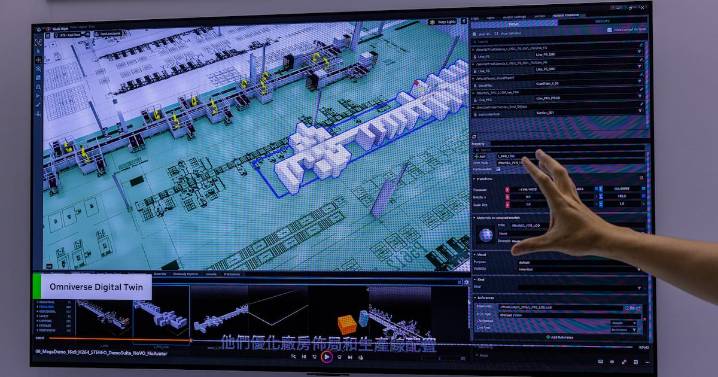Click the fullscreen icon in the bottom-right status bar

tap(624, 362)
